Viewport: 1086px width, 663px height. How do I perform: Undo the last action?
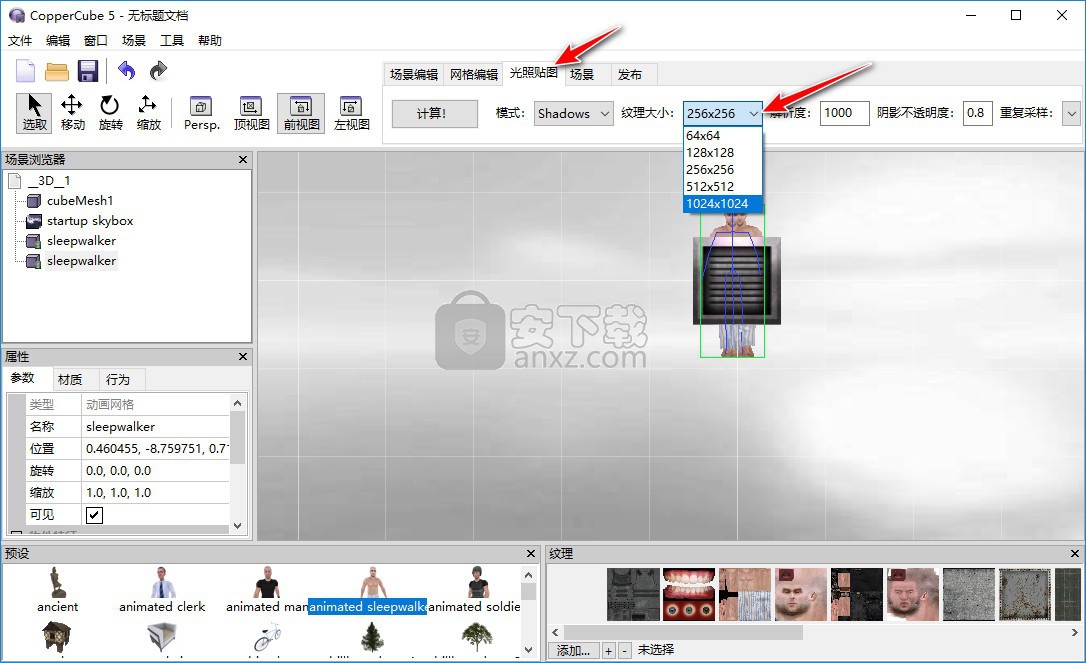coord(126,70)
